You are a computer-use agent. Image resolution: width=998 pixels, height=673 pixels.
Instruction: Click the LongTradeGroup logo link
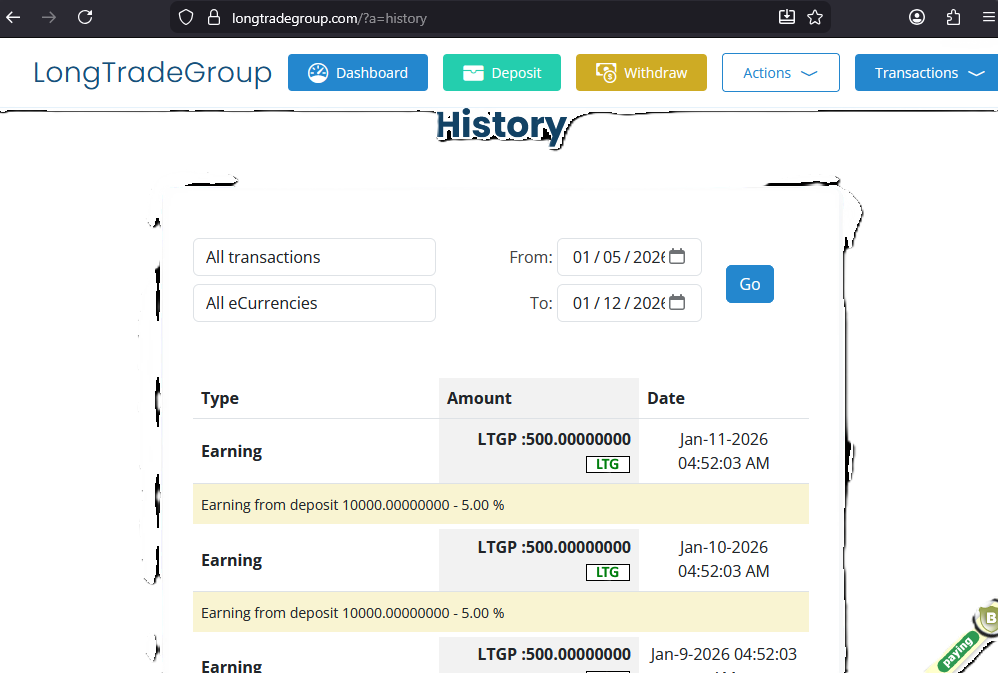coord(152,73)
